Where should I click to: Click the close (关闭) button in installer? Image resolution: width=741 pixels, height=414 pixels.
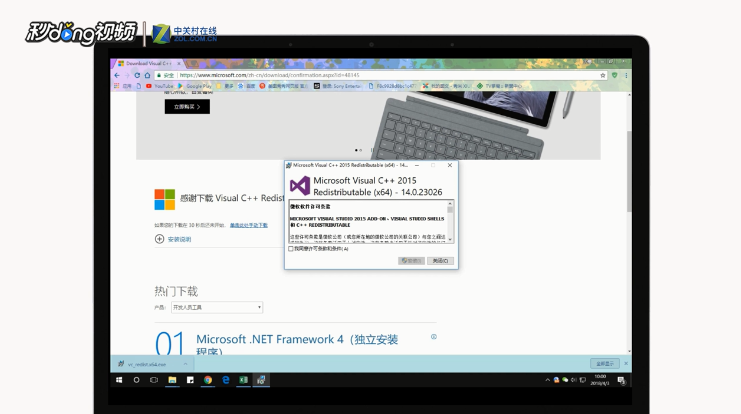(440, 261)
